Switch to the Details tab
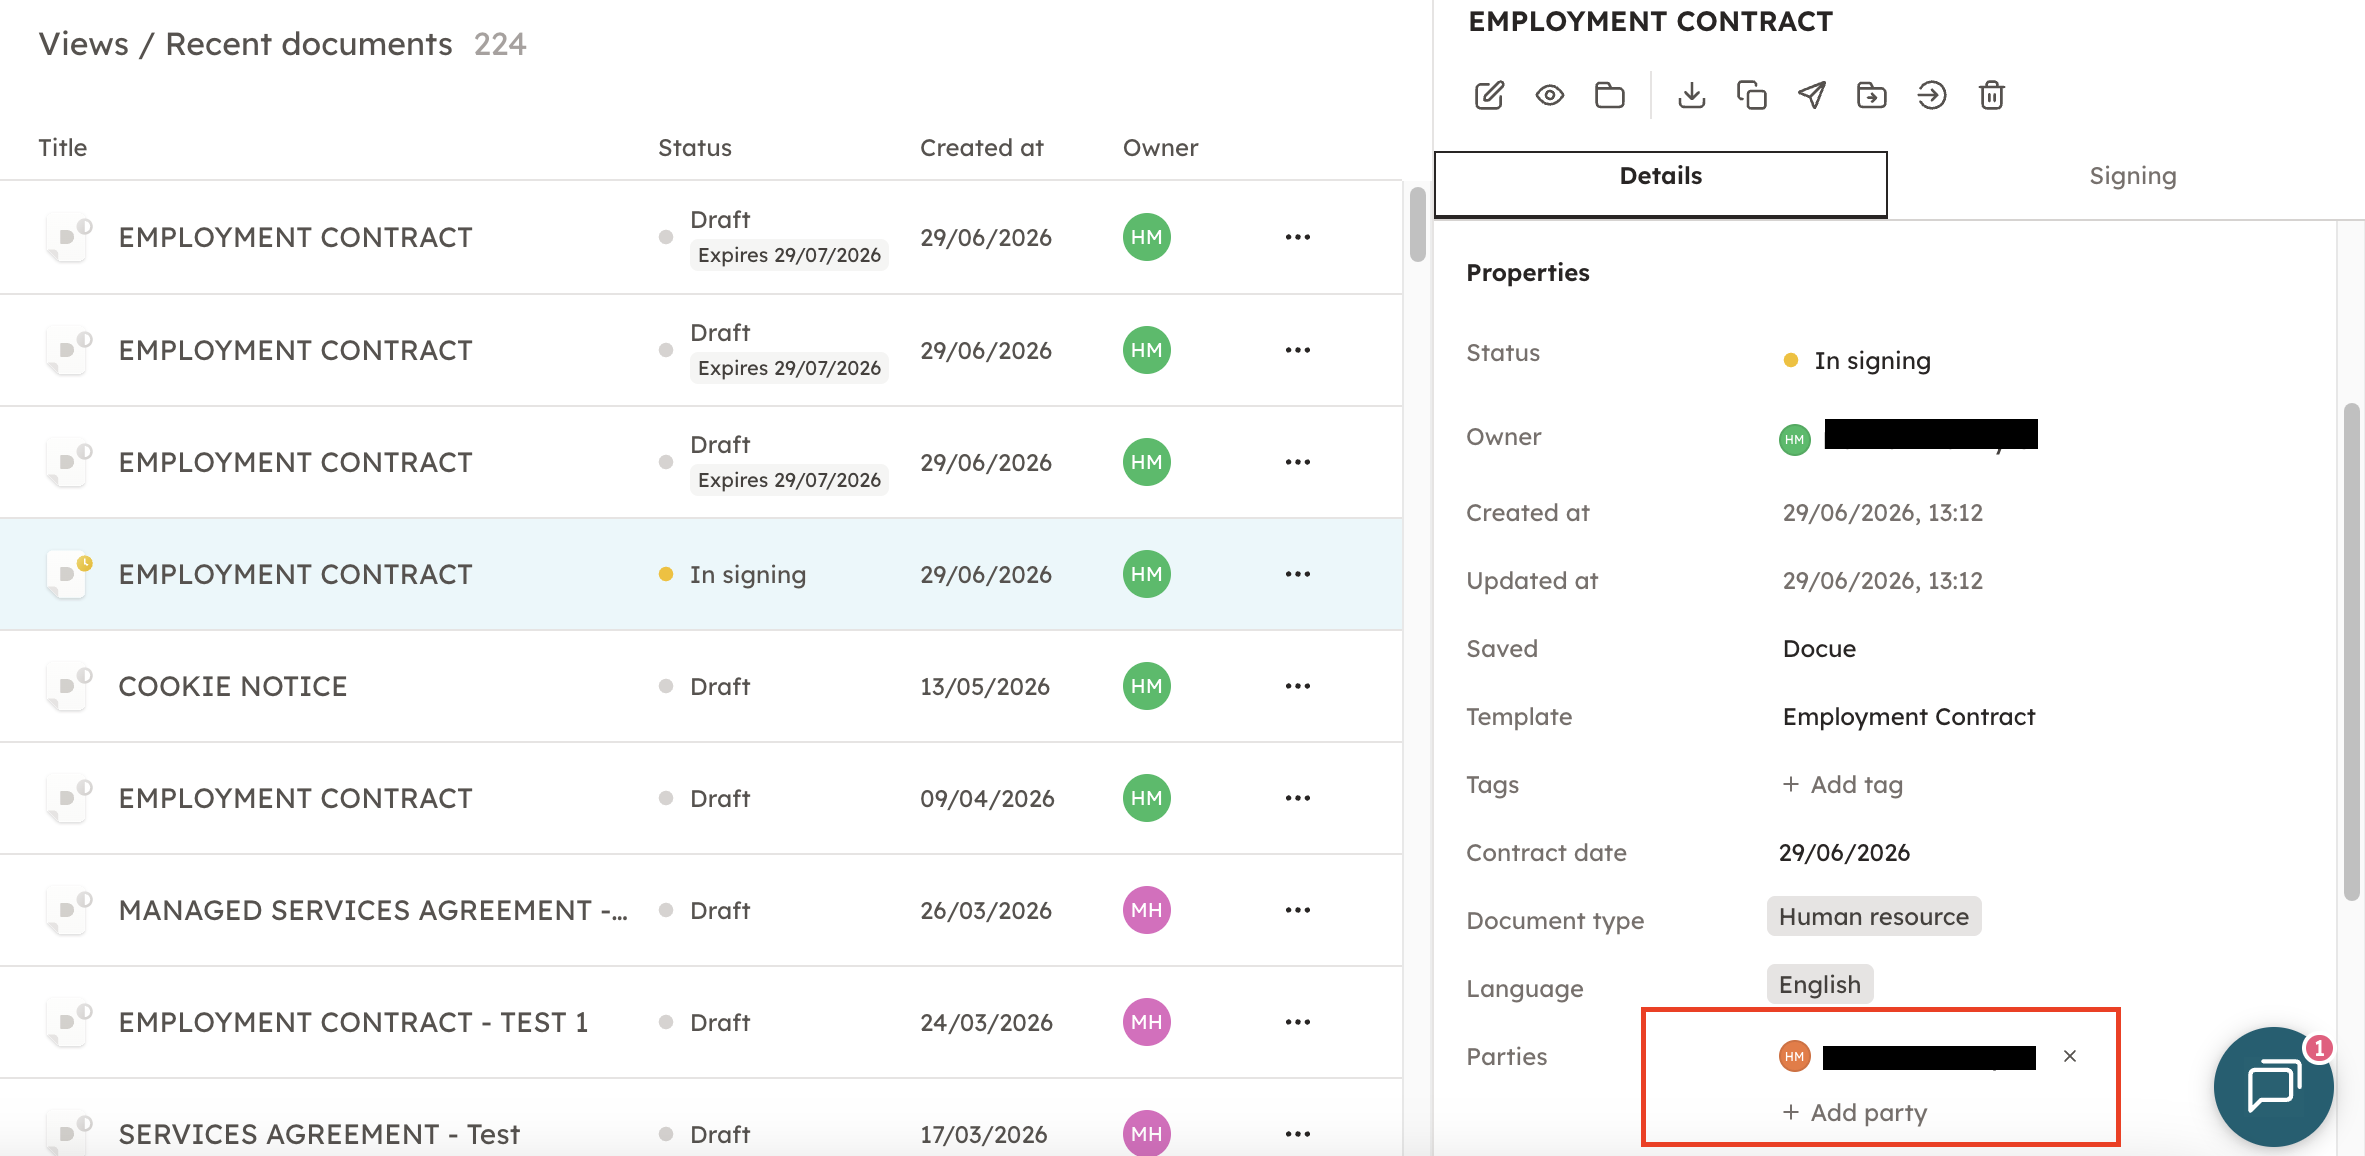Image resolution: width=2365 pixels, height=1156 pixels. click(1661, 184)
